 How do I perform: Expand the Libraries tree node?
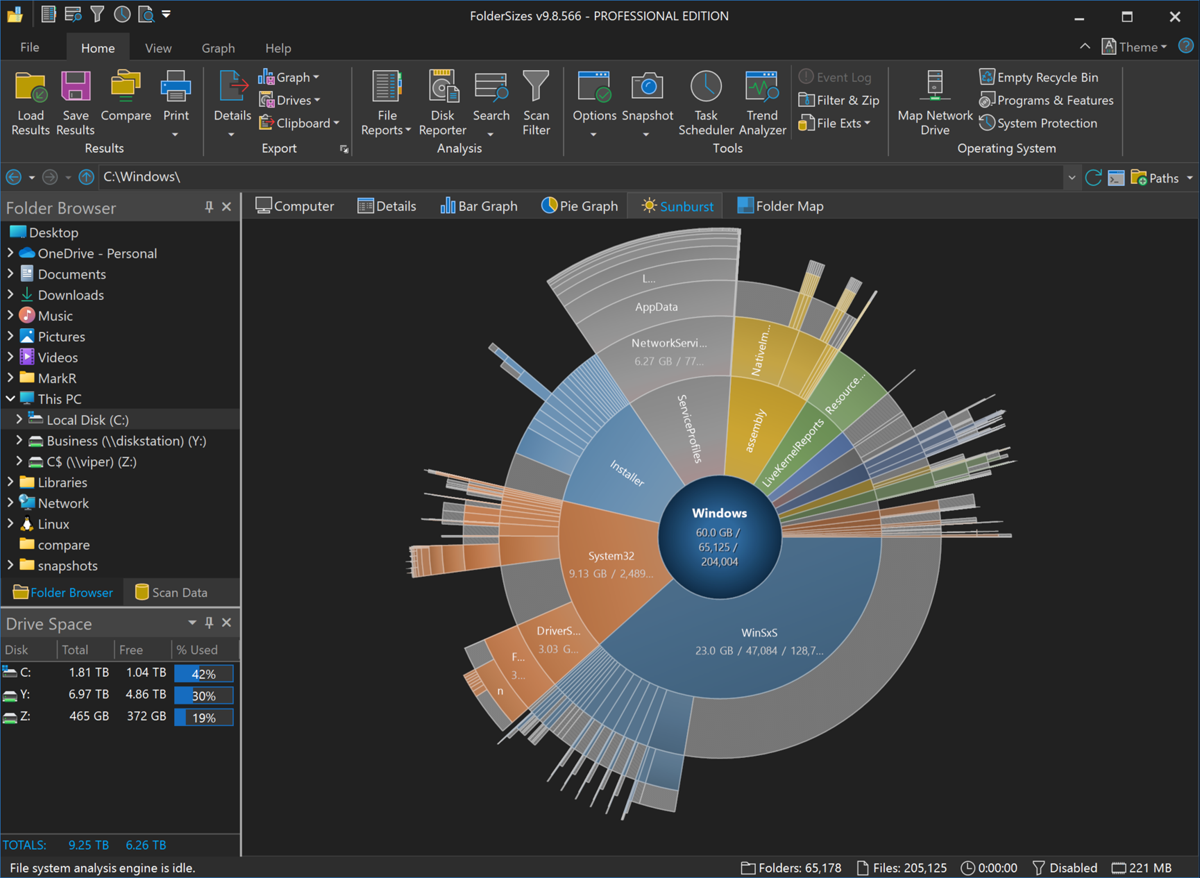click(x=10, y=482)
